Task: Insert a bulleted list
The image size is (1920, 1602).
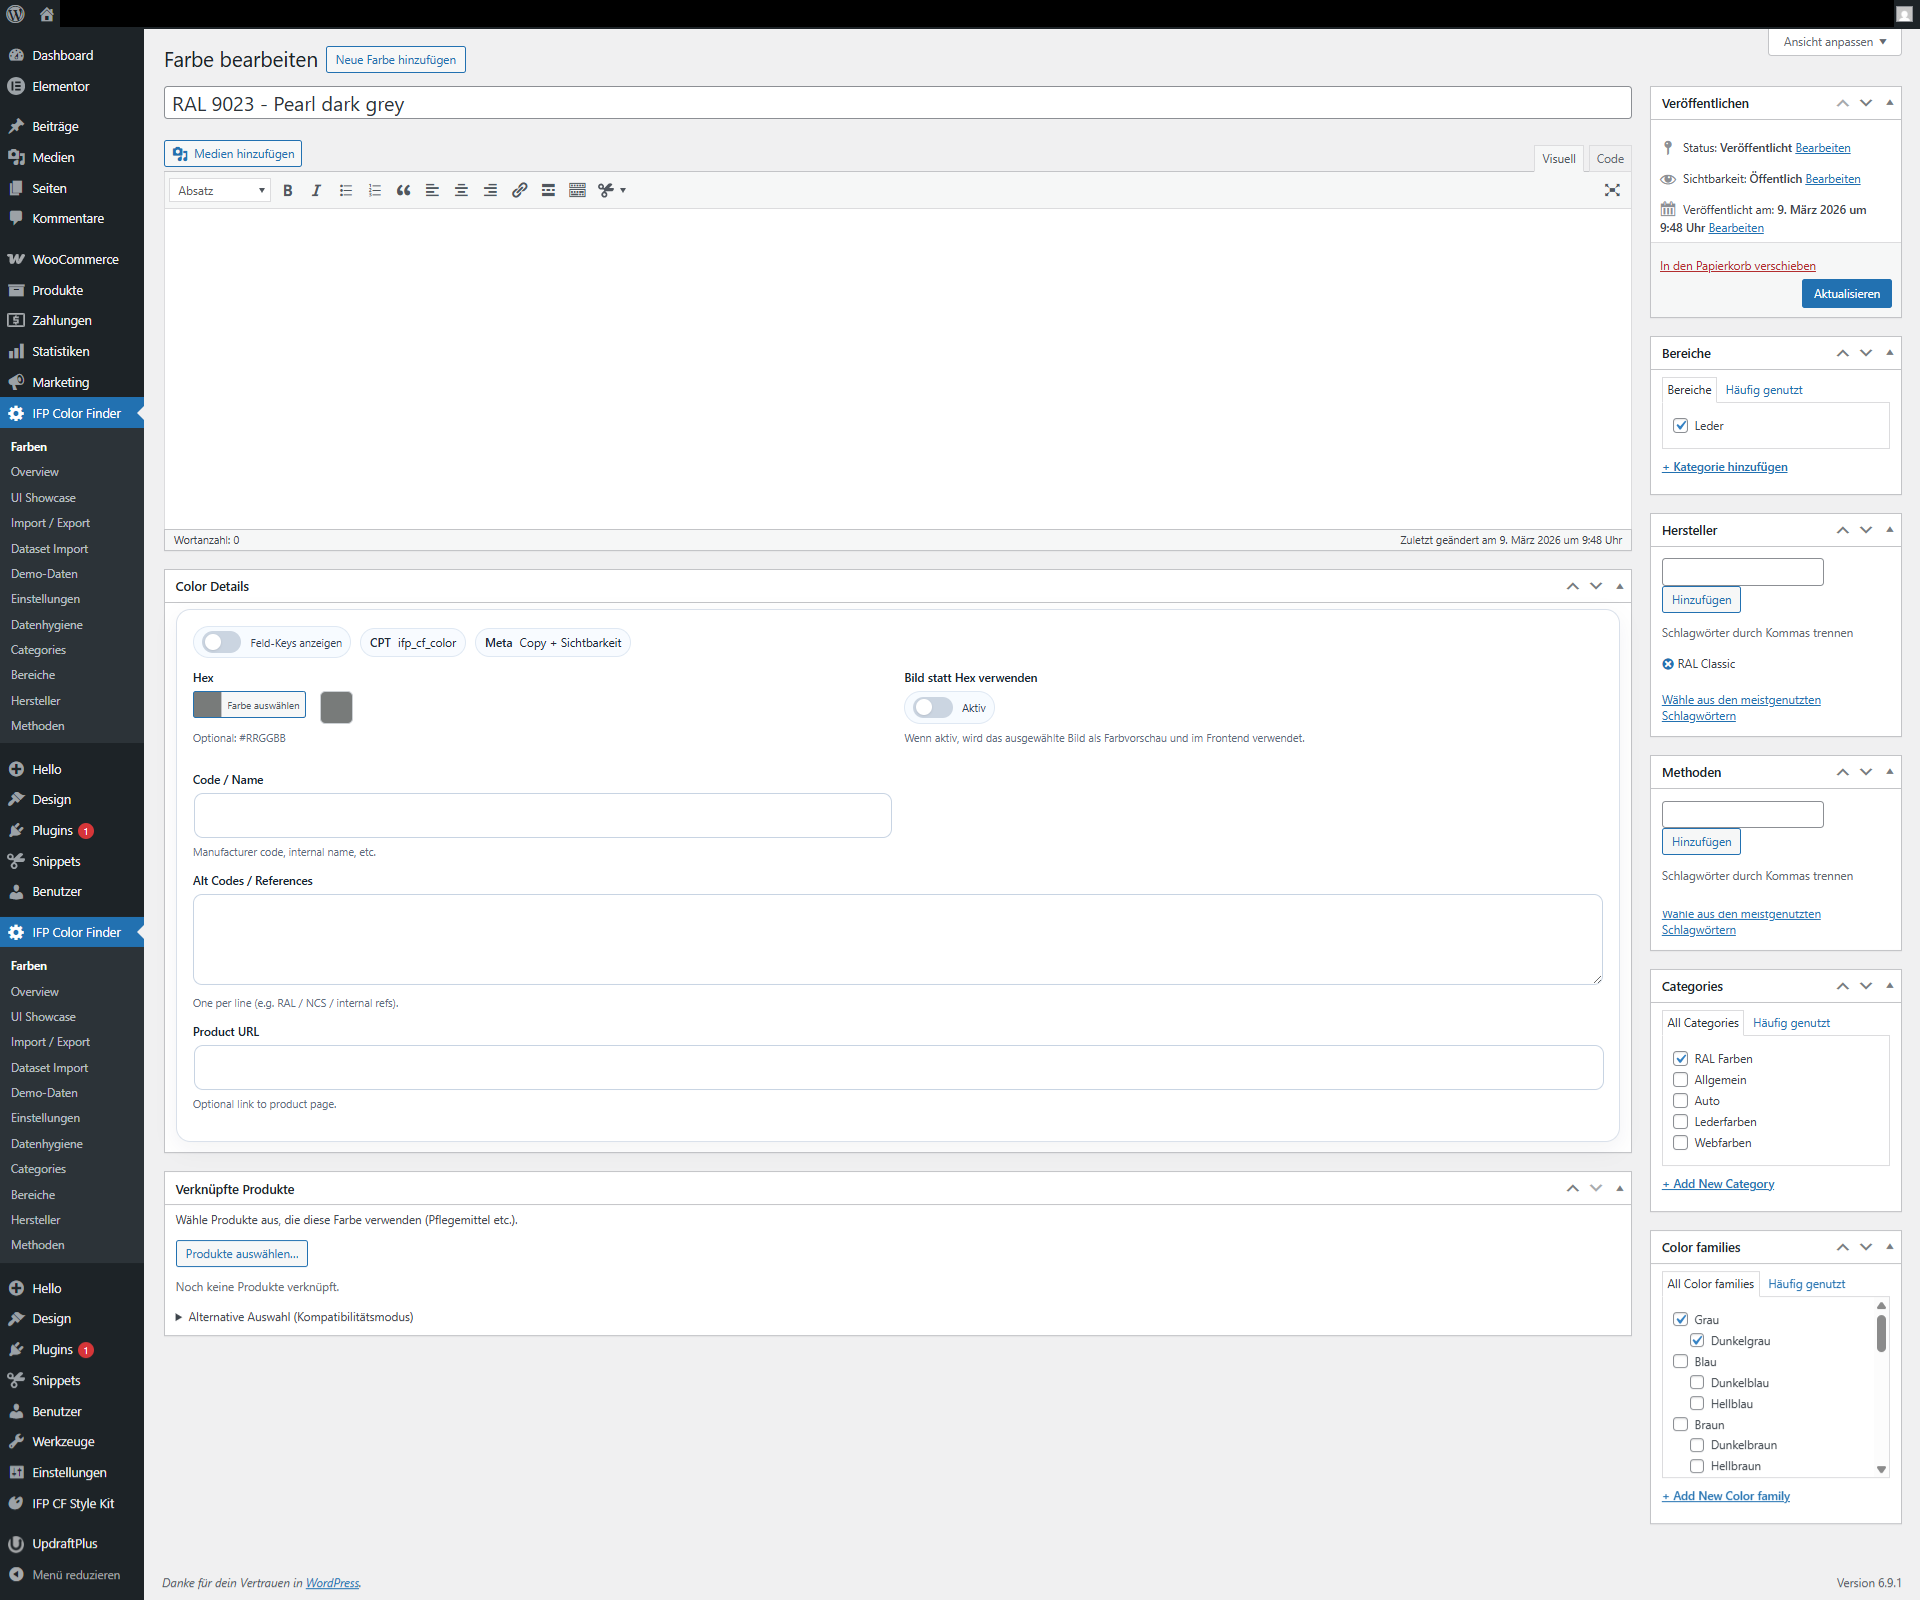Action: click(346, 190)
